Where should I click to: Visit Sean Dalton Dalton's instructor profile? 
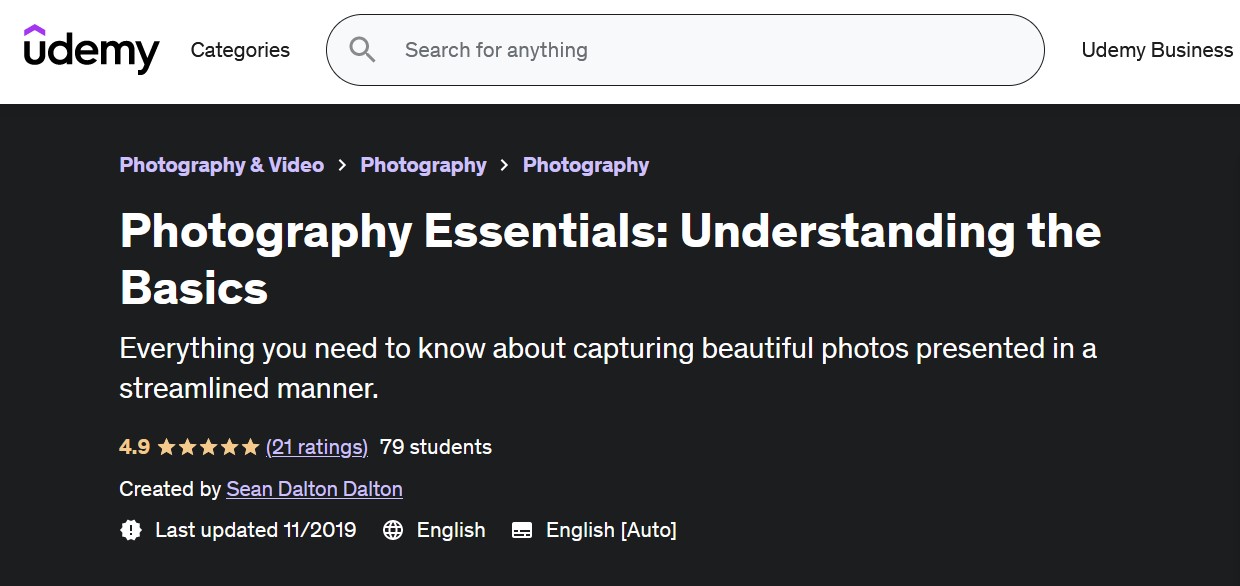coord(314,489)
